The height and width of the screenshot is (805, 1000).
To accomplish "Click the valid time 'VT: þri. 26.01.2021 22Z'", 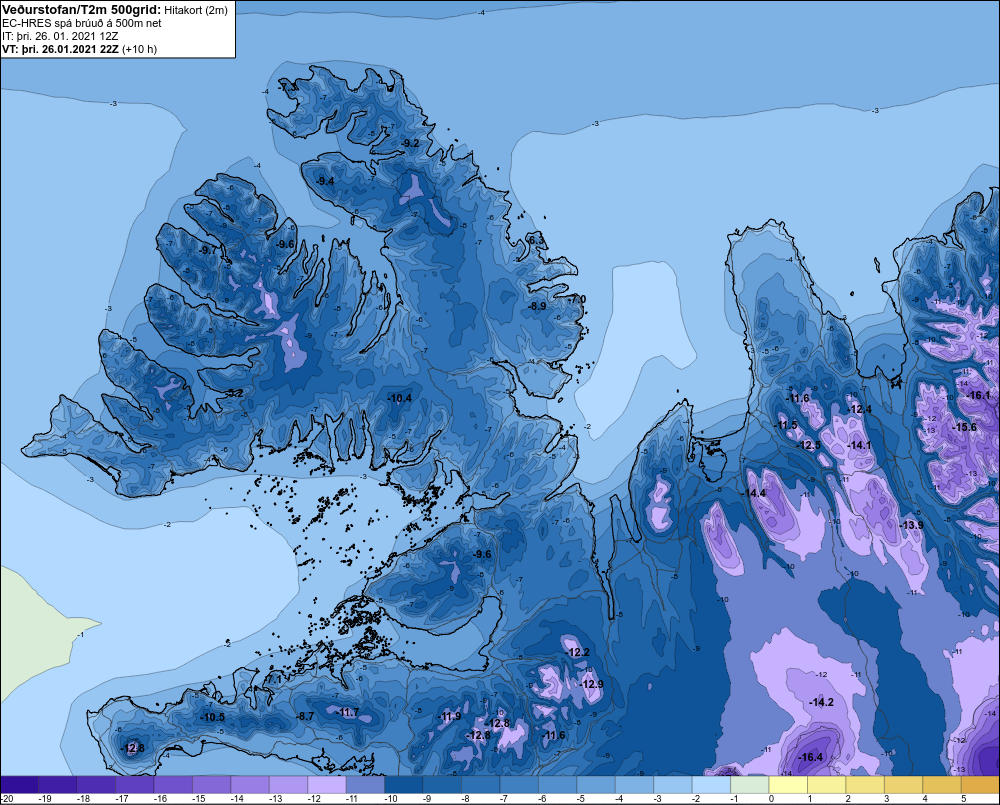I will click(x=61, y=49).
